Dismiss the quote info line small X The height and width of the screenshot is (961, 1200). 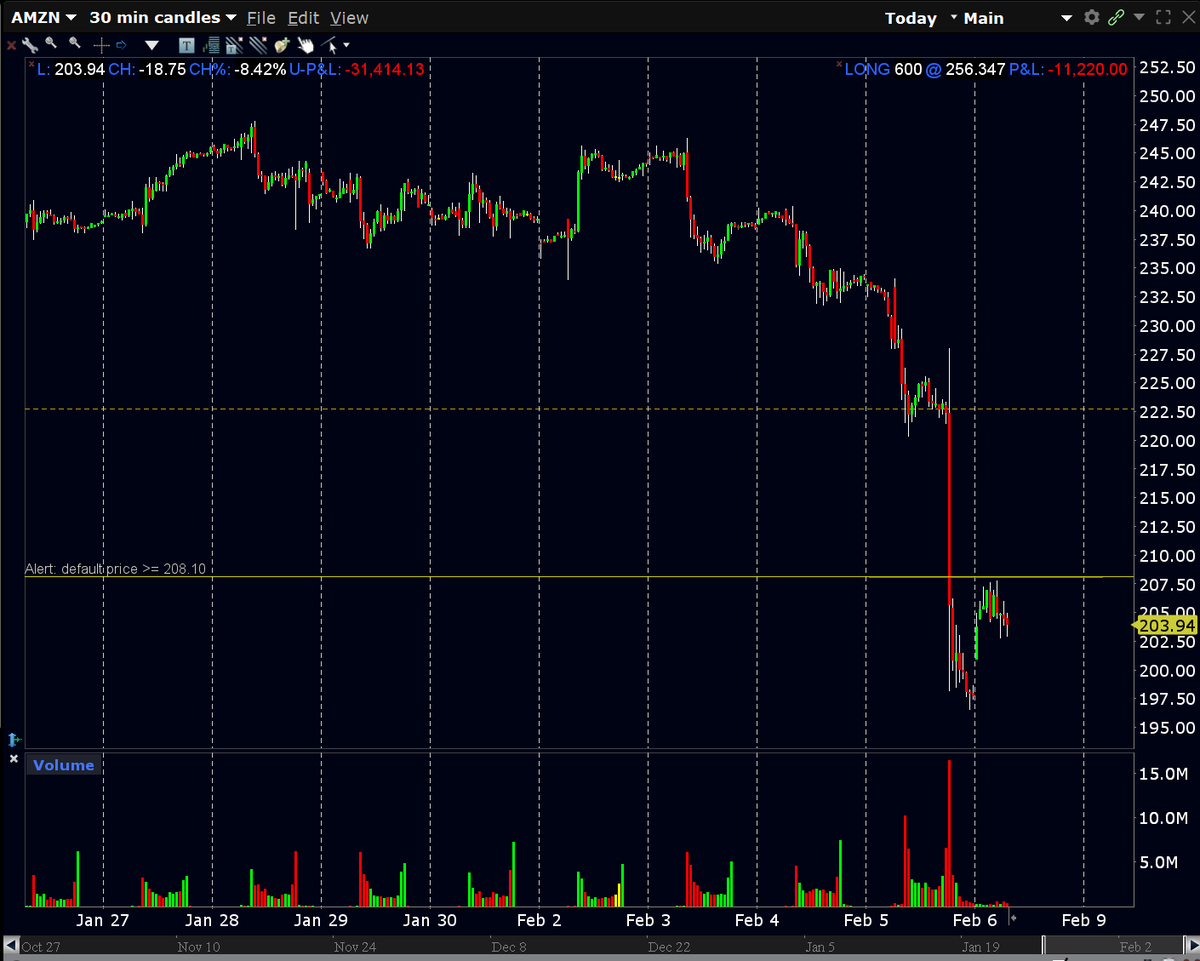30,62
